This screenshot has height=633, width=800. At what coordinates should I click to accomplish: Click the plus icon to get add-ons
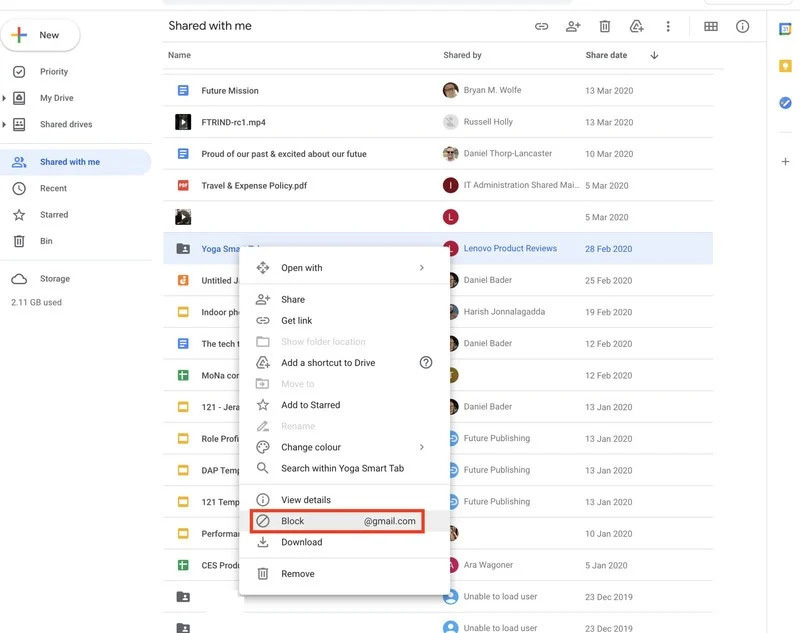click(x=785, y=162)
